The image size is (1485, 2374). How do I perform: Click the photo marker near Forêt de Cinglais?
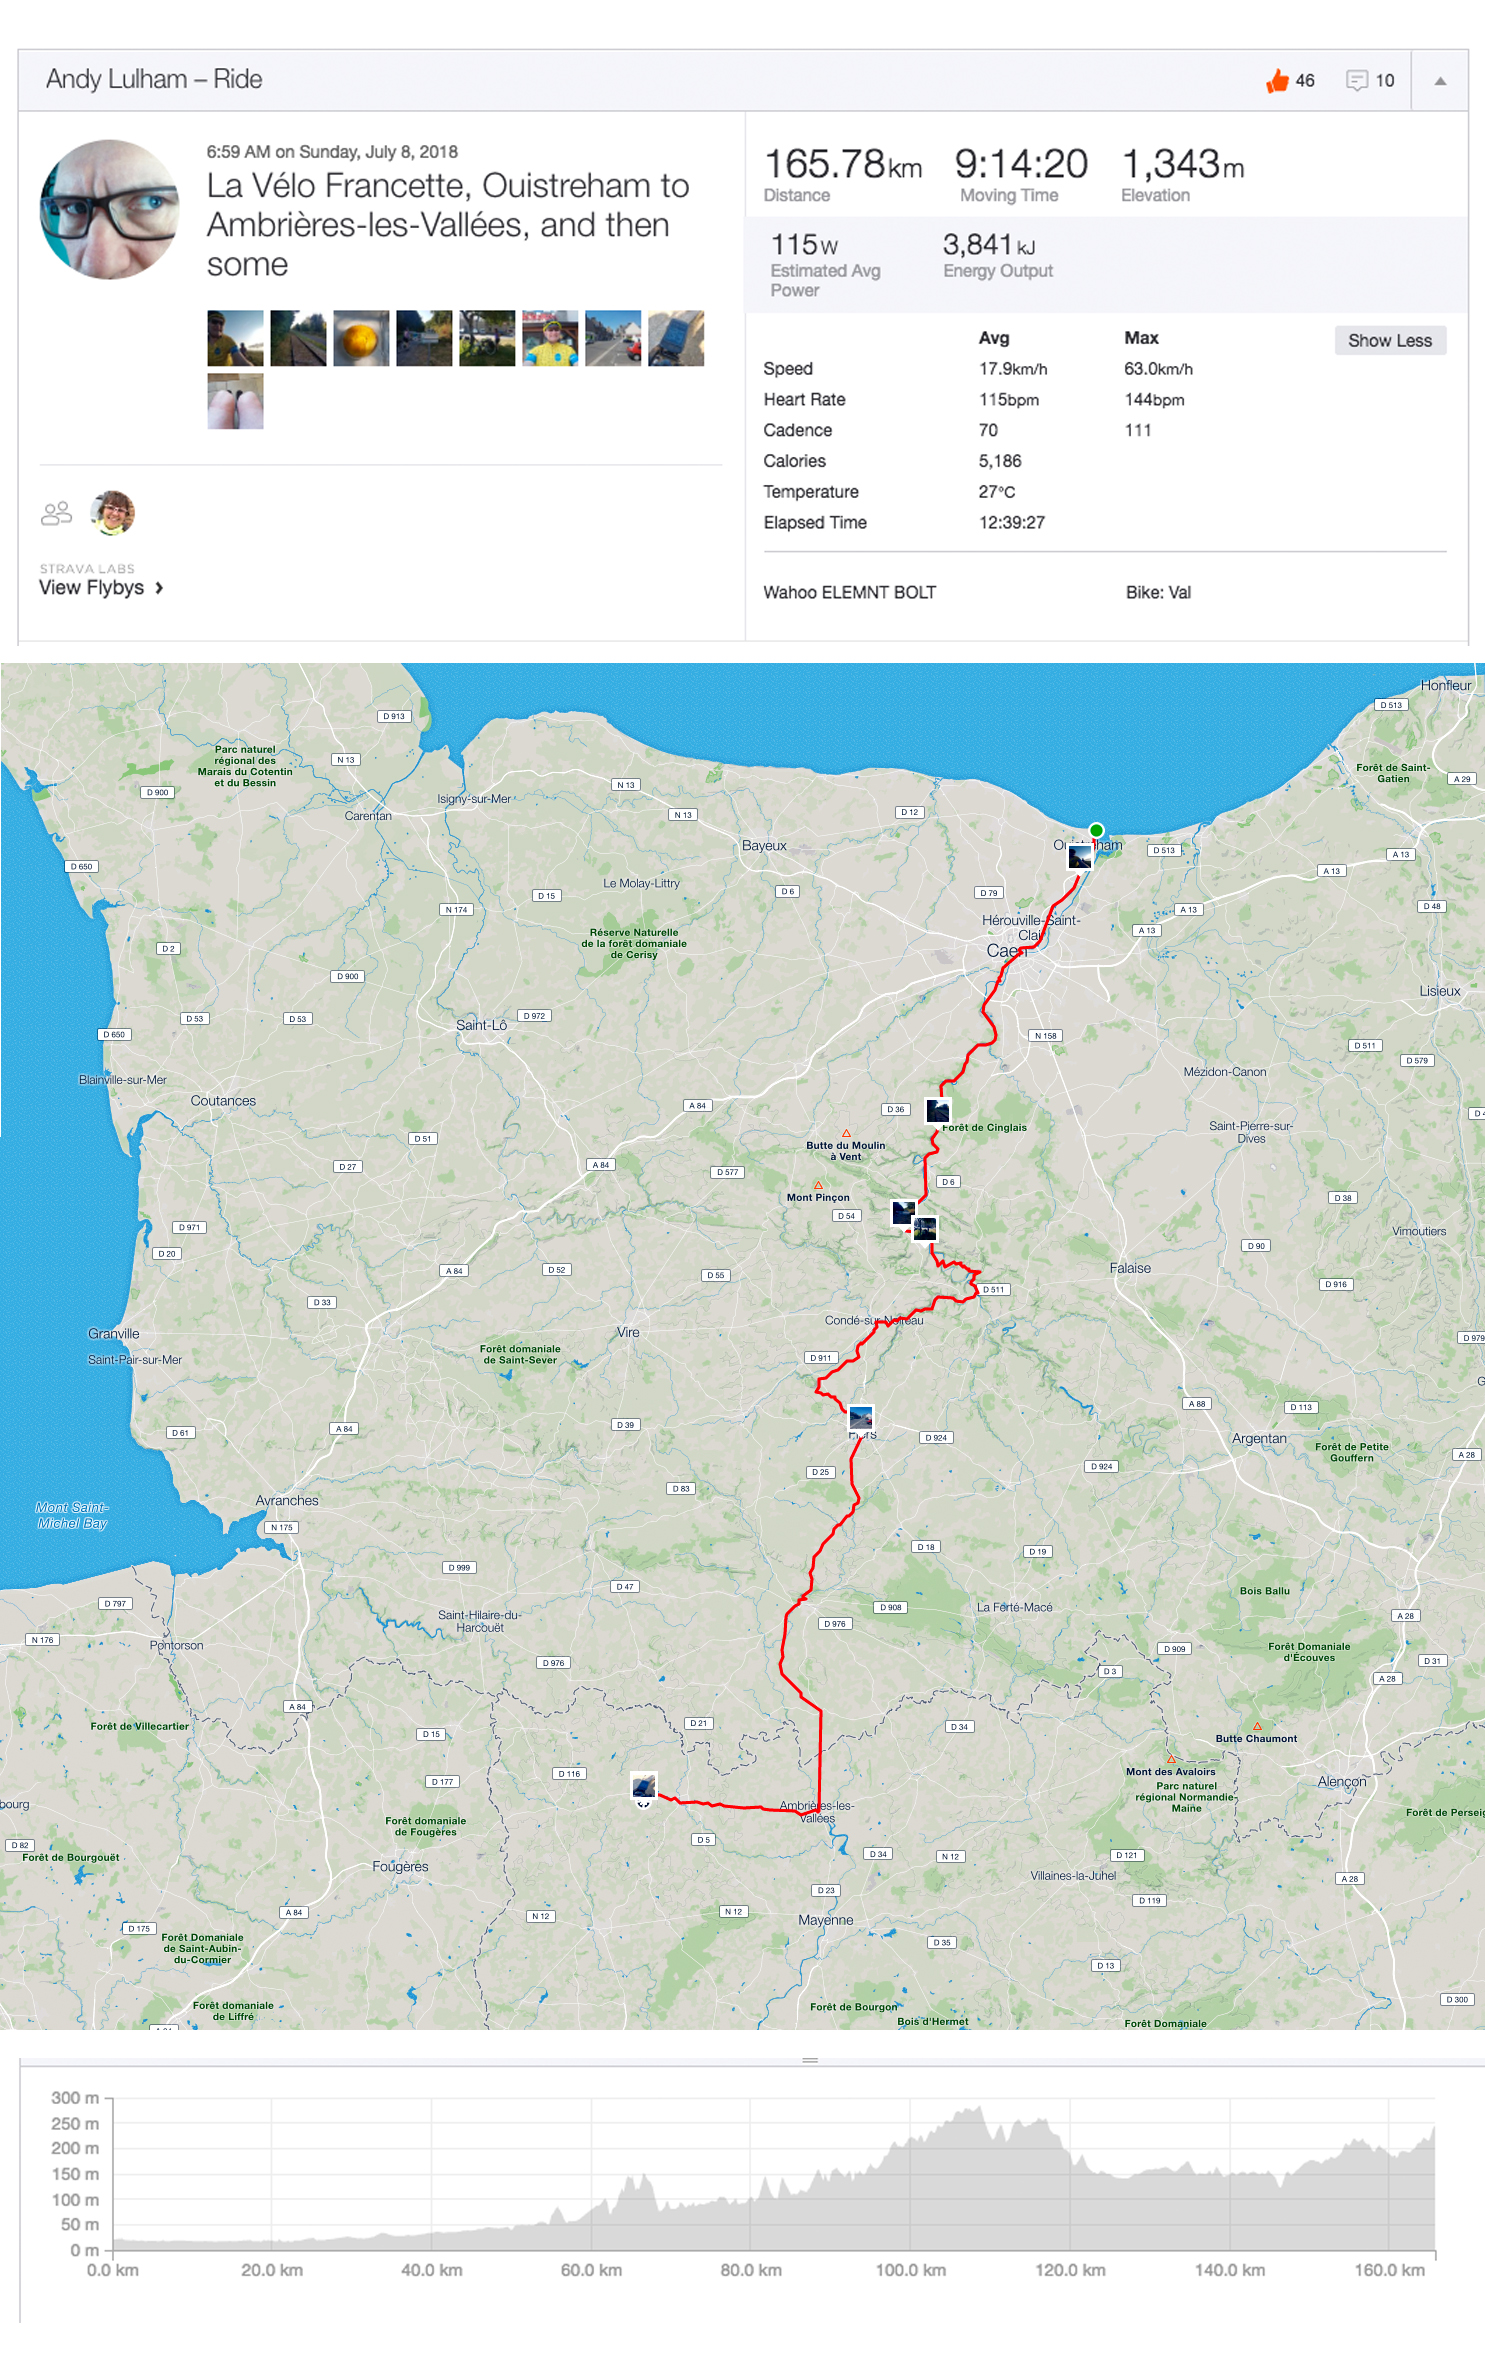(938, 1110)
